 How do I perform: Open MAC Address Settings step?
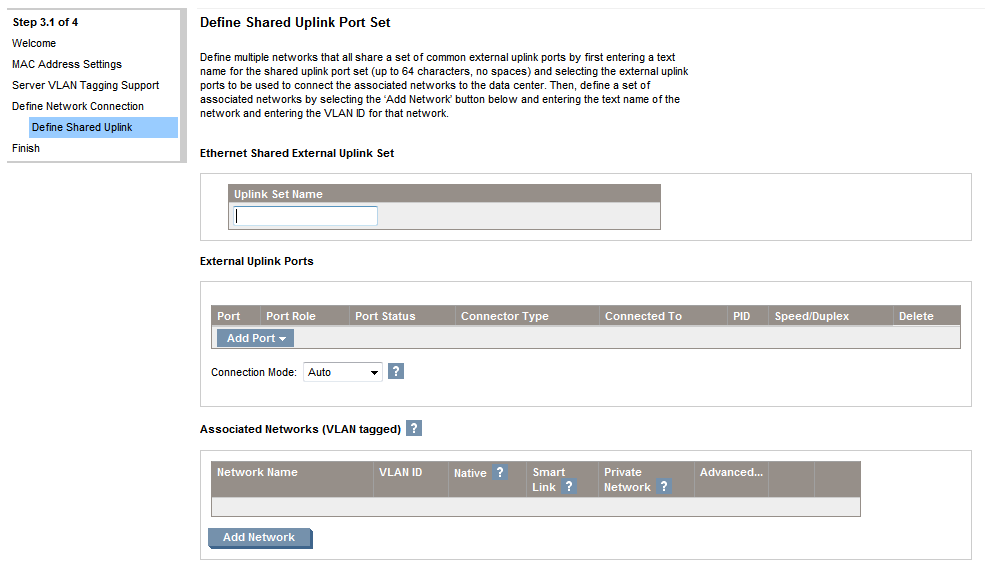coord(67,64)
